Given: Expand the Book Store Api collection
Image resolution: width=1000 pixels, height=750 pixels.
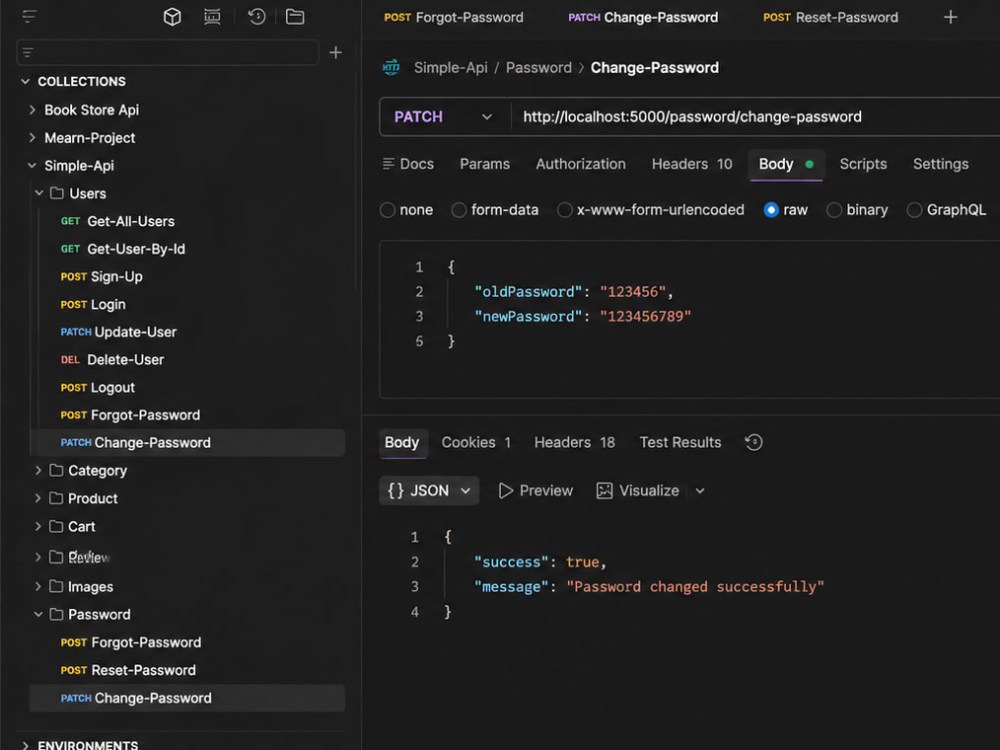Looking at the screenshot, I should [32, 110].
